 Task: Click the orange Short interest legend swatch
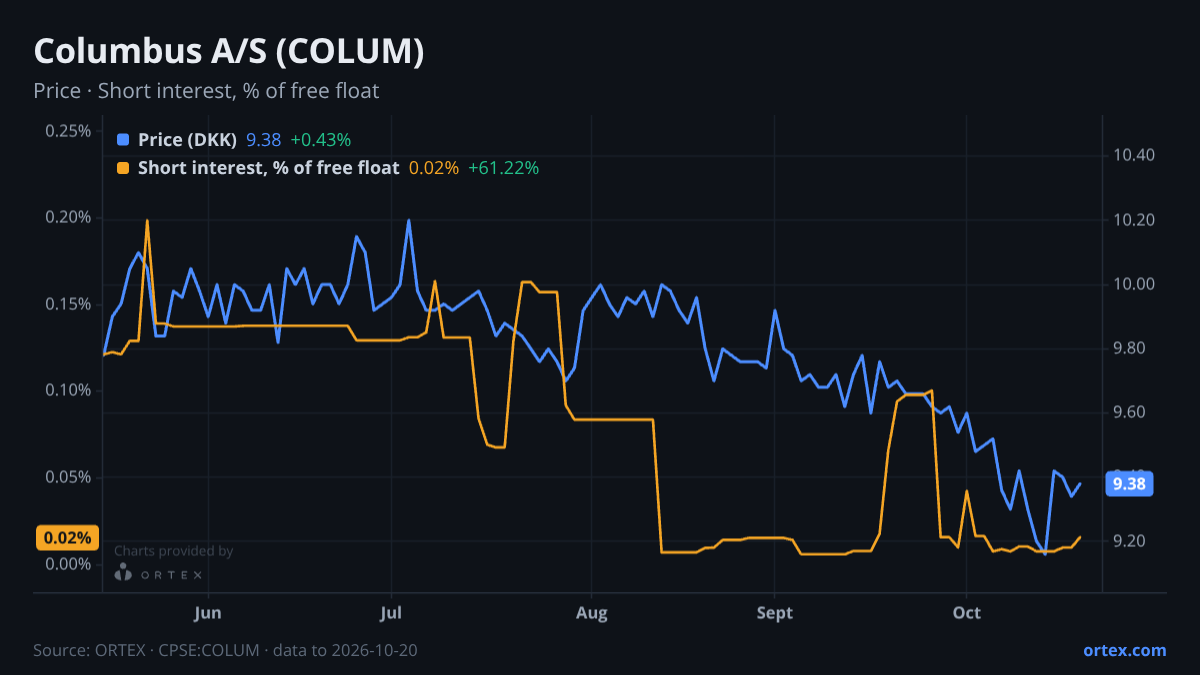[123, 168]
